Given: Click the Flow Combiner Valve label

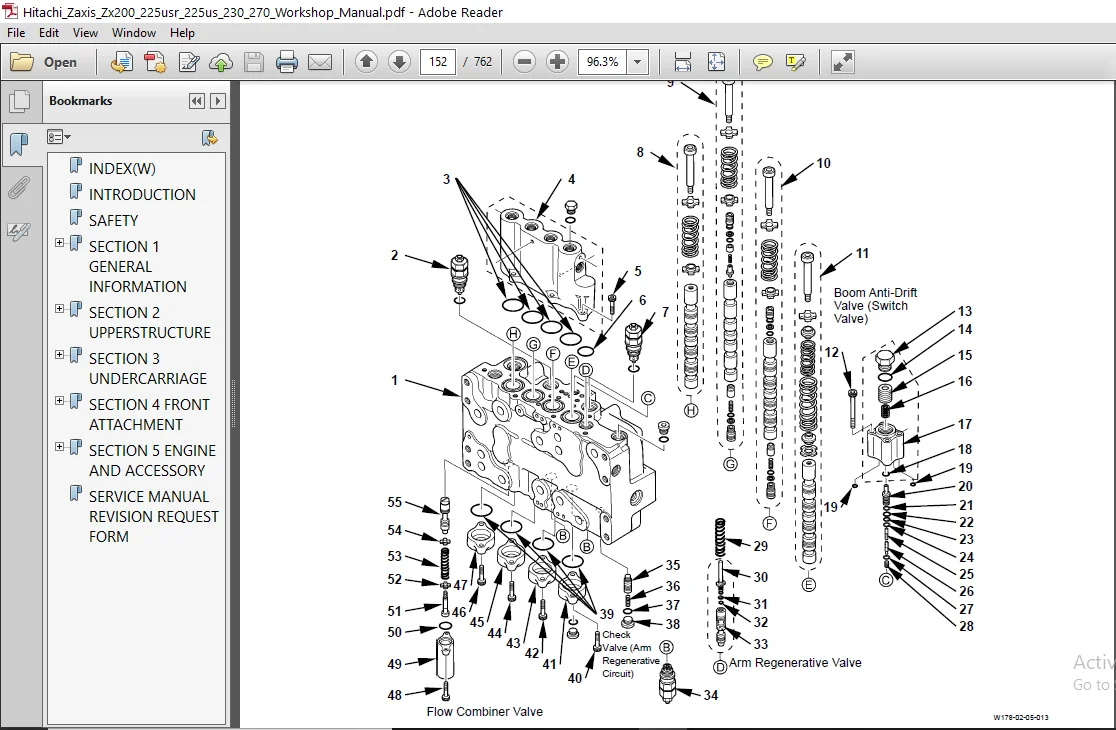Looking at the screenshot, I should tap(485, 712).
